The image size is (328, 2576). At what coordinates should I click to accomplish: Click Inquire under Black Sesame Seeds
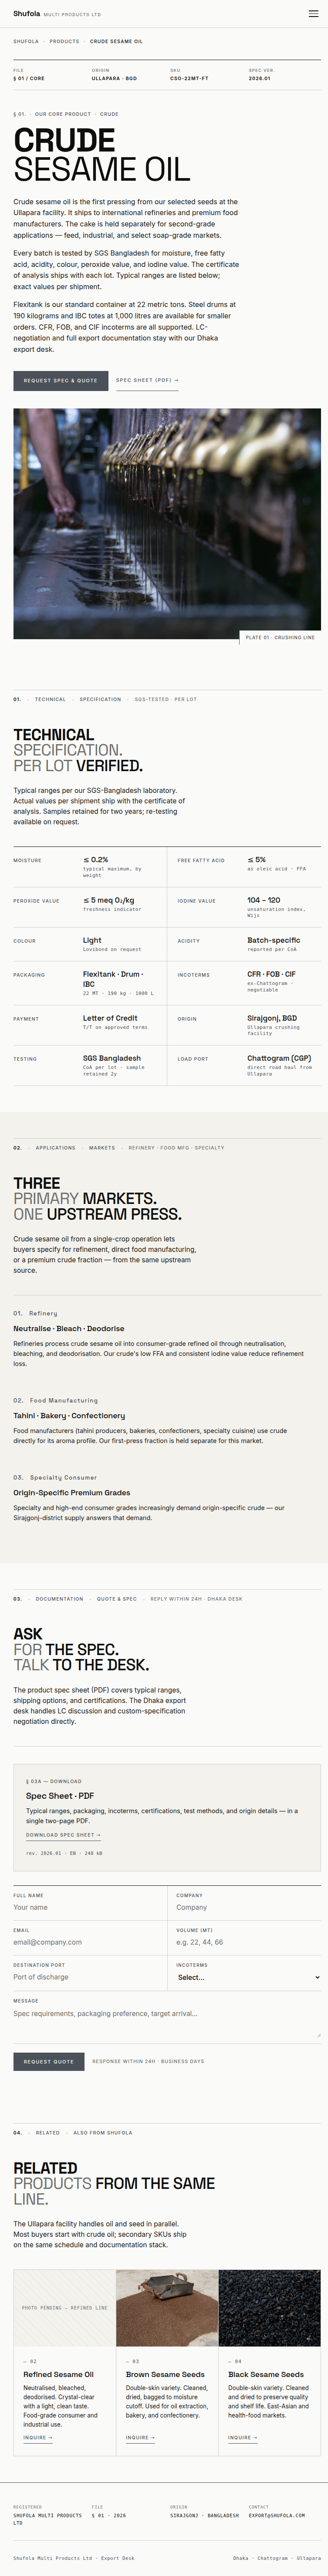242,2437
